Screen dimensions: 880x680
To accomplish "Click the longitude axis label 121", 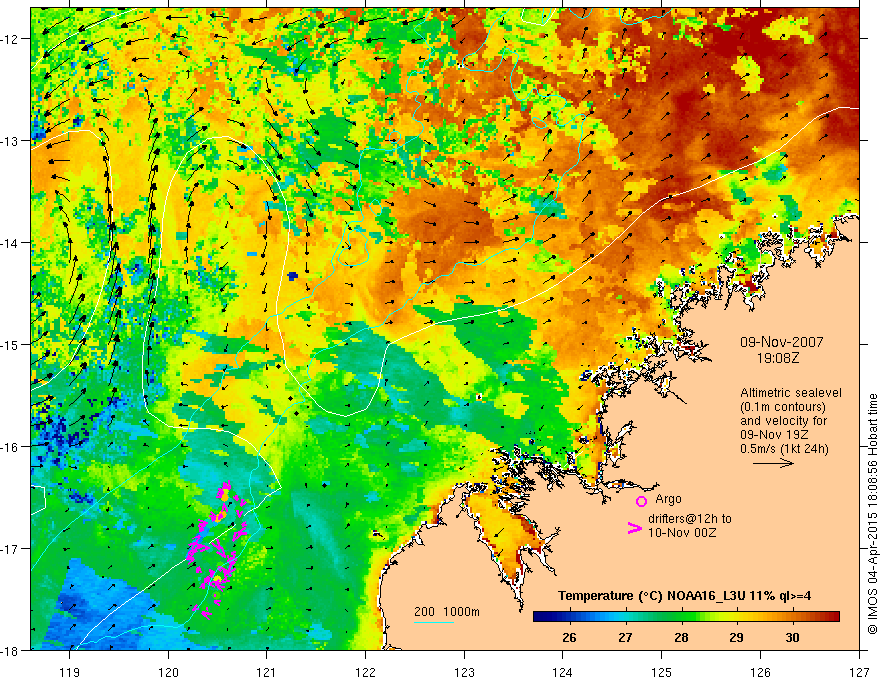I will pyautogui.click(x=267, y=672).
